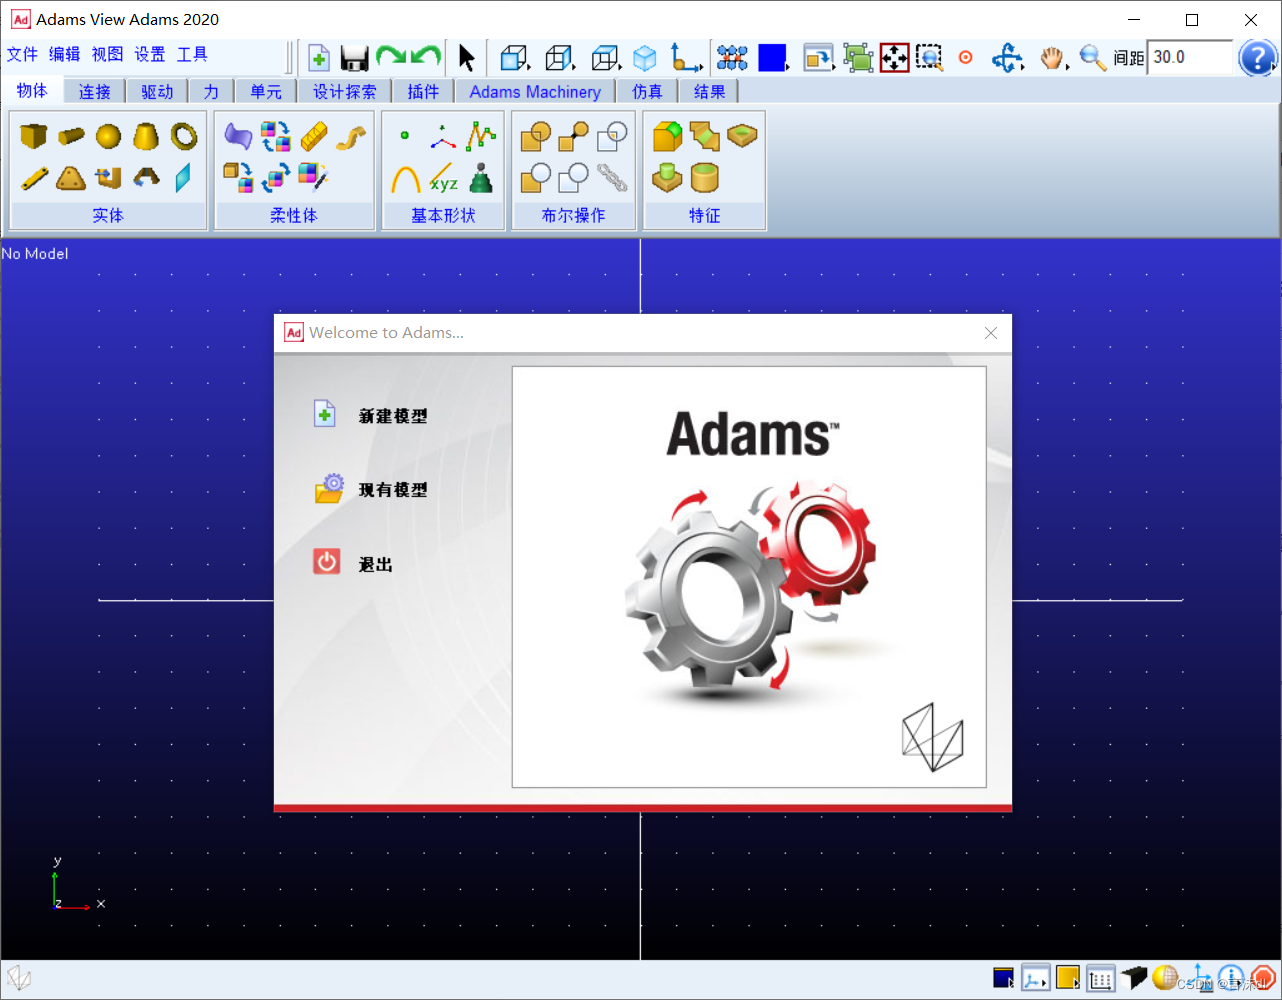Open the coordinate axes orientation dropdown
Screen dimensions: 1282x1000
[686, 58]
